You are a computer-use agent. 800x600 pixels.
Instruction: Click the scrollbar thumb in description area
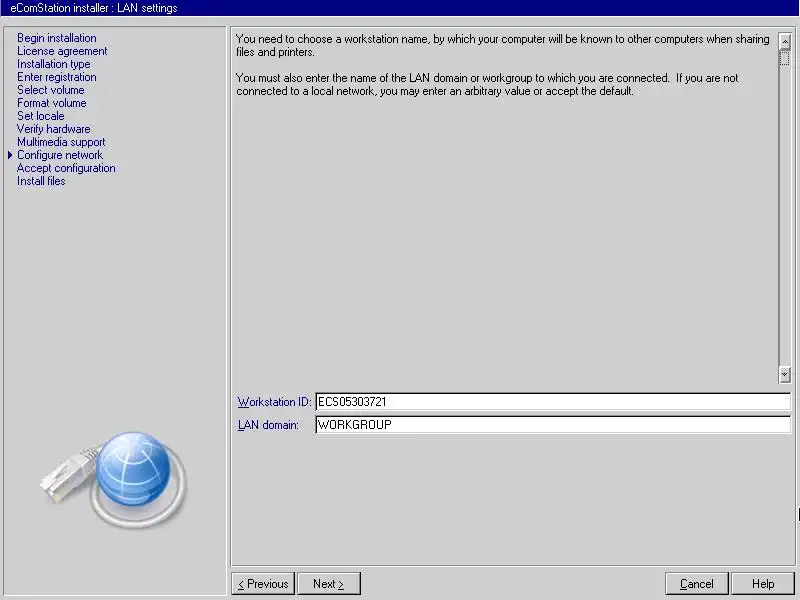pos(785,58)
